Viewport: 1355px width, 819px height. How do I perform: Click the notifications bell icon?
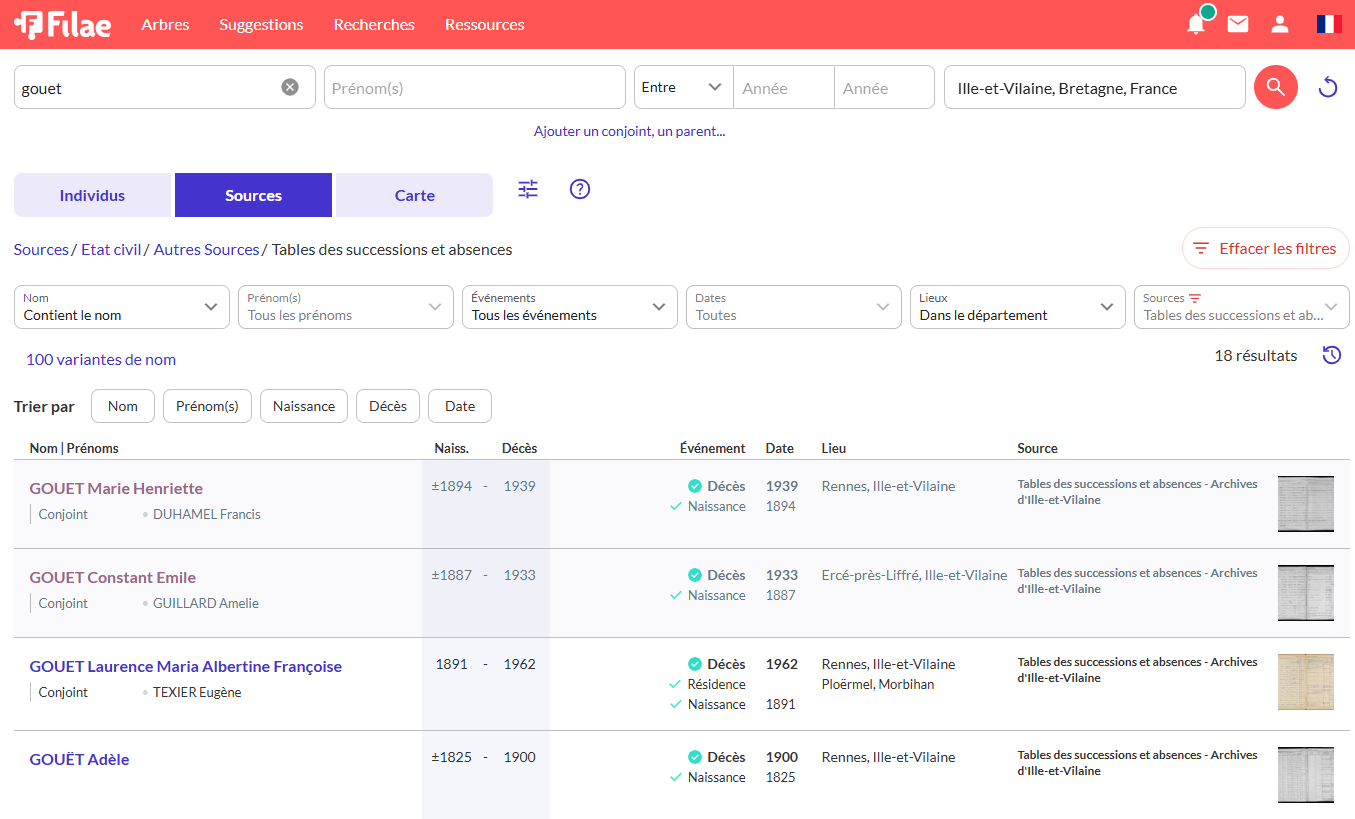(x=1196, y=25)
